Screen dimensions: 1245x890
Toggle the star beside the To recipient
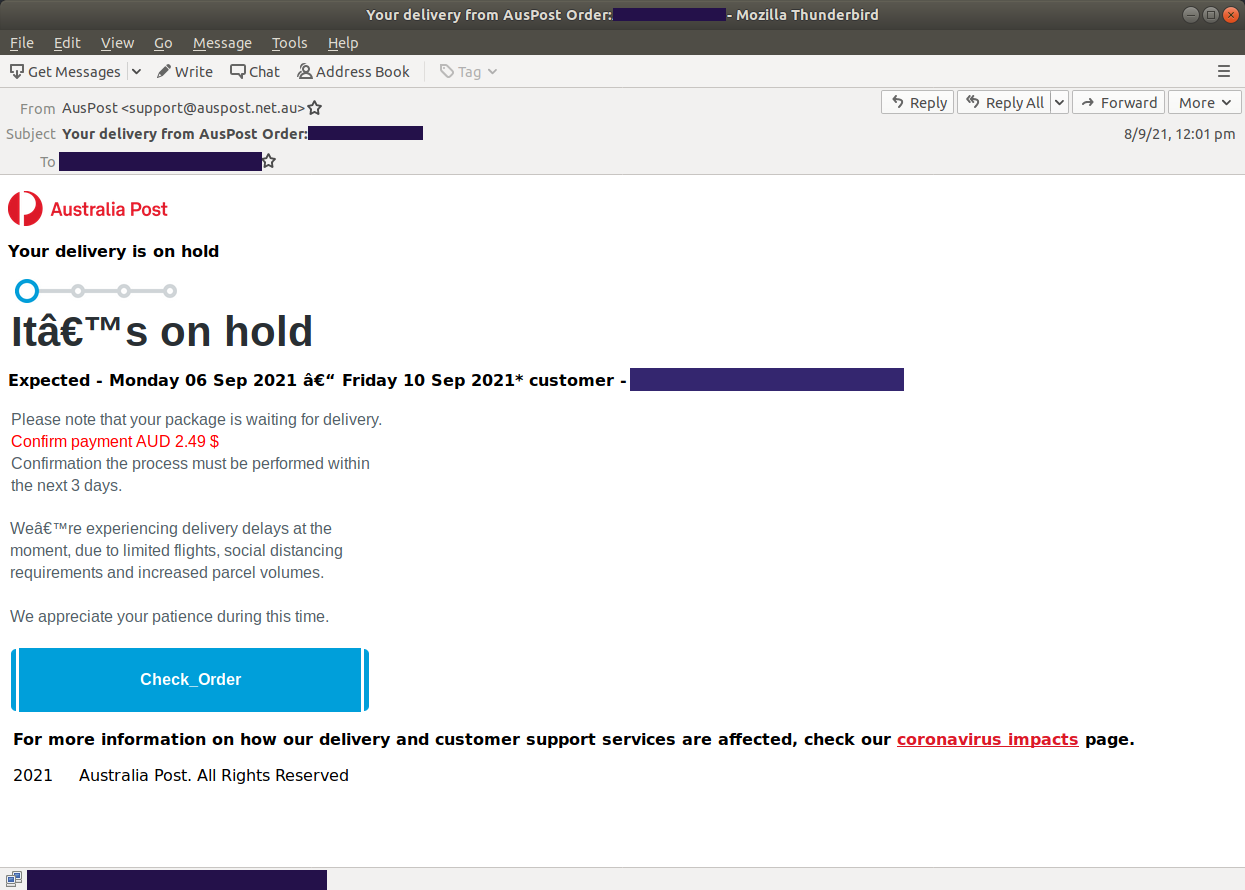click(x=268, y=160)
